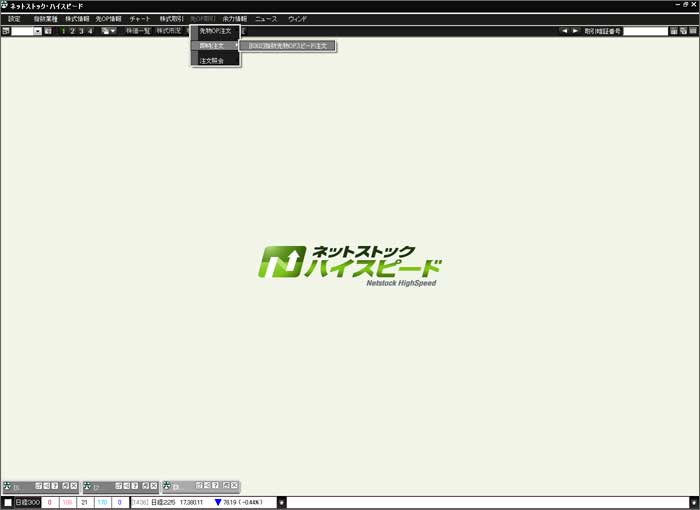
Task: Switch to screen layout 4
Action: click(x=90, y=31)
